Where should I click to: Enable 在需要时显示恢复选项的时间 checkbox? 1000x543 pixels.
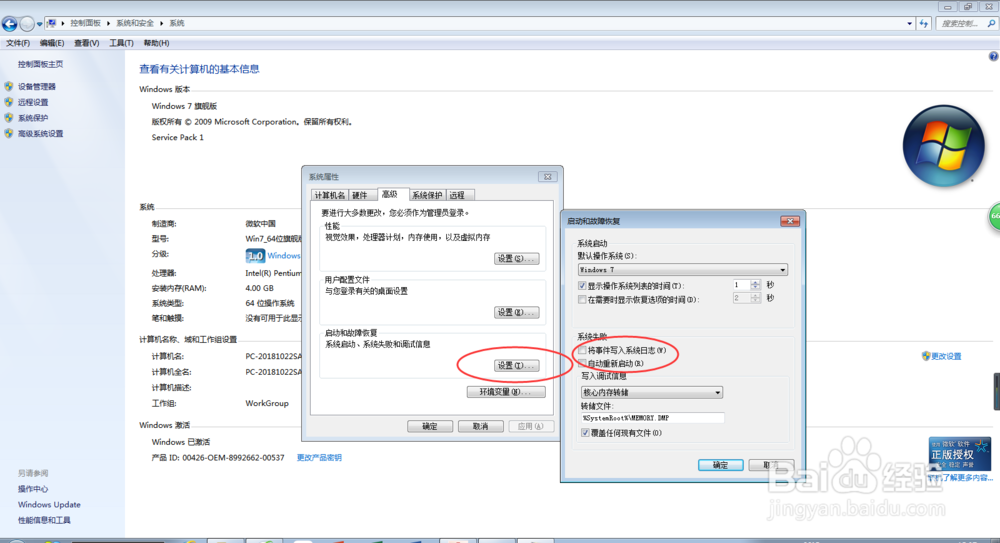coord(582,299)
